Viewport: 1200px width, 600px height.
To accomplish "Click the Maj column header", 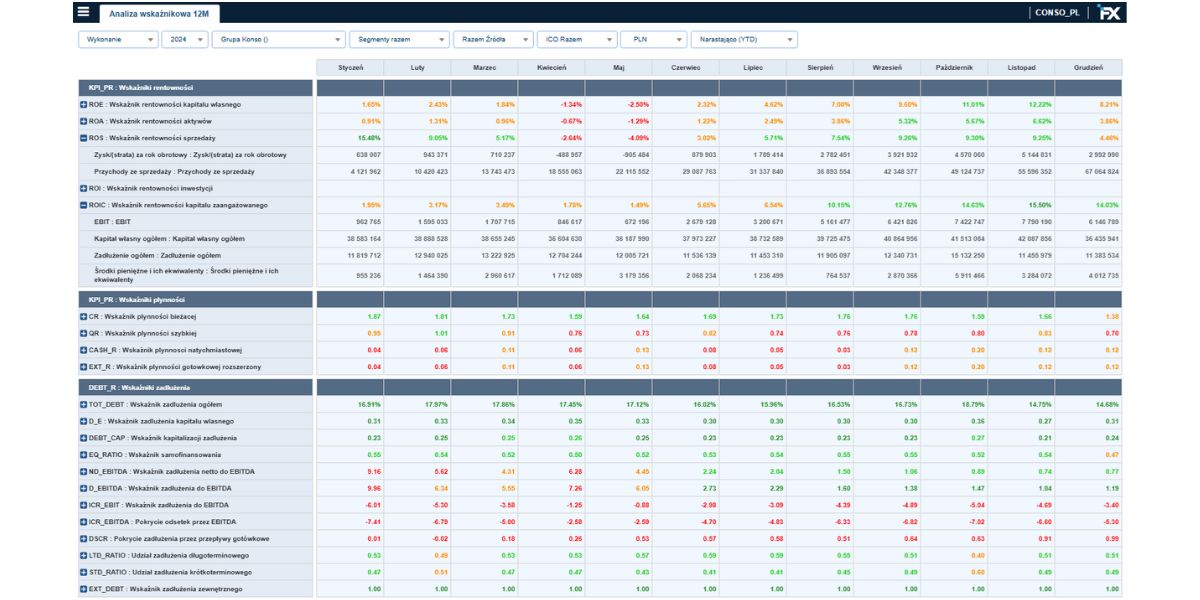I will pos(618,67).
